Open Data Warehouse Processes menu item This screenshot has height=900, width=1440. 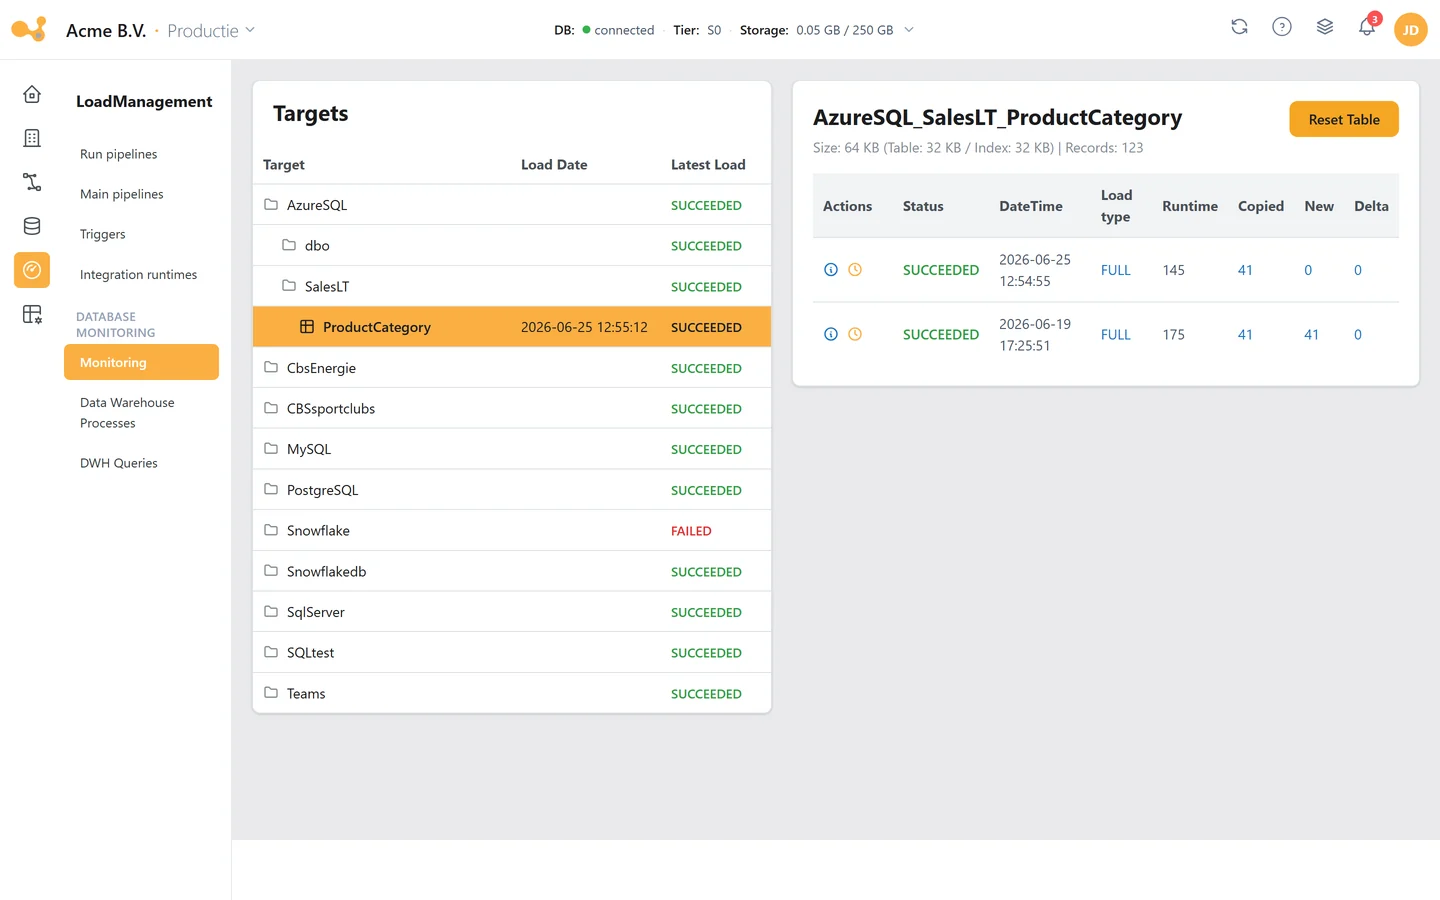[141, 413]
